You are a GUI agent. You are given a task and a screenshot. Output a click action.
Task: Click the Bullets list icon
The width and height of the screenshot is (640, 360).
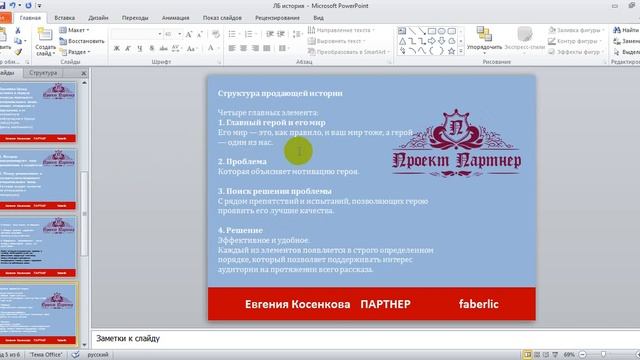[x=232, y=34]
